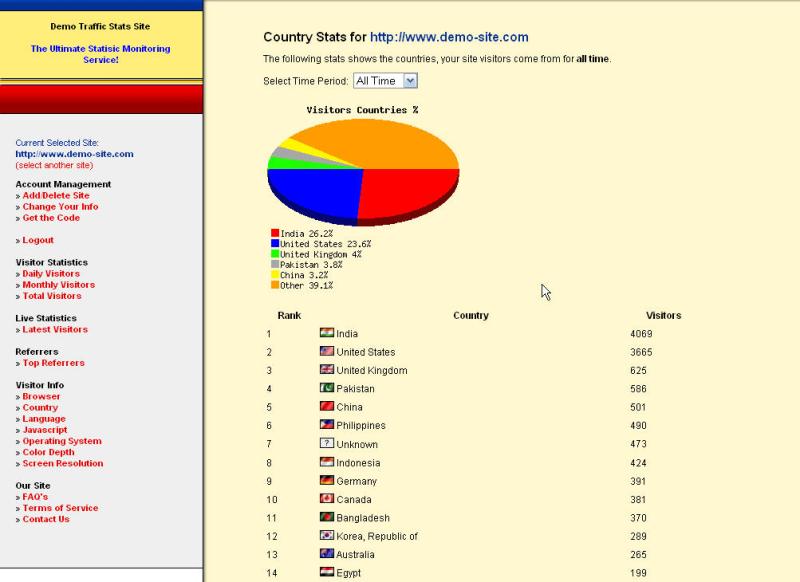Click the Philippines country name

[361, 425]
